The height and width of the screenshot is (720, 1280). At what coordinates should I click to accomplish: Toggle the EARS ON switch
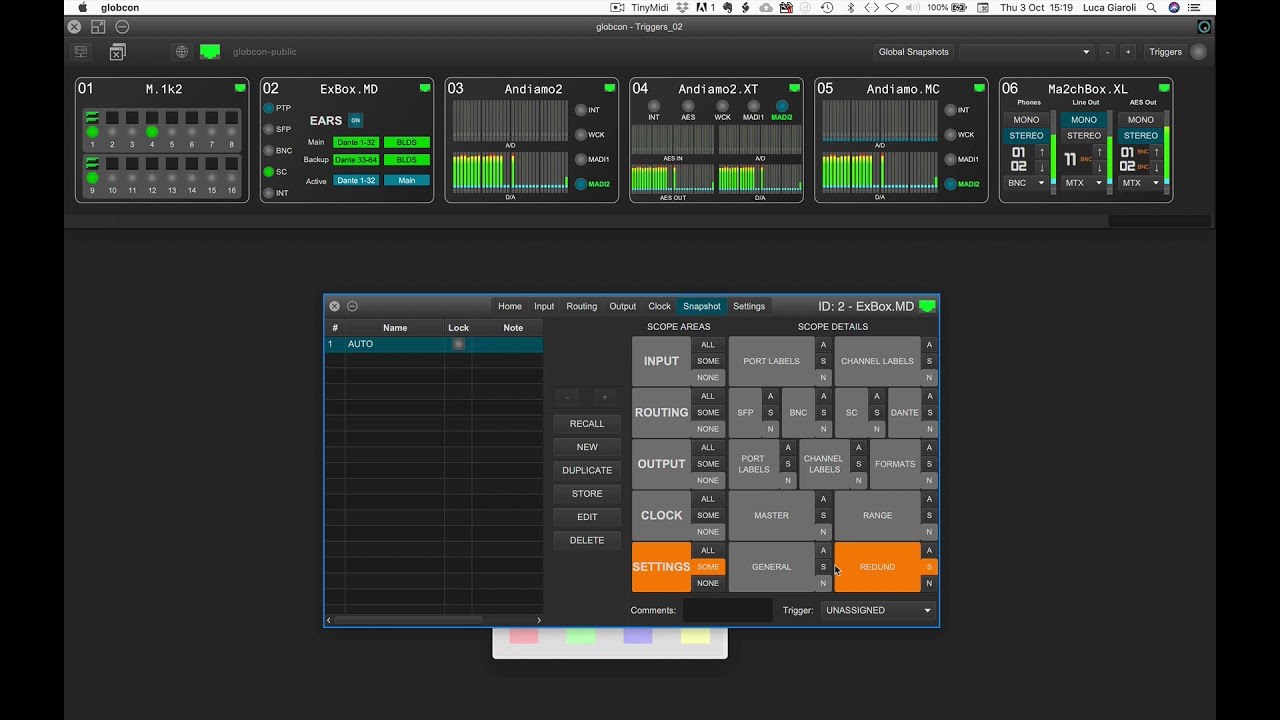point(355,120)
